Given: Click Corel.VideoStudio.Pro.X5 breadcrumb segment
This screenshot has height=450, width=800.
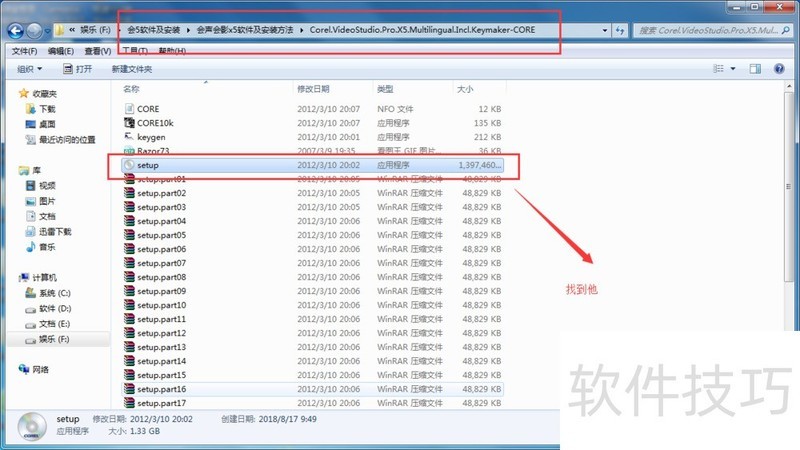Looking at the screenshot, I should click(422, 30).
